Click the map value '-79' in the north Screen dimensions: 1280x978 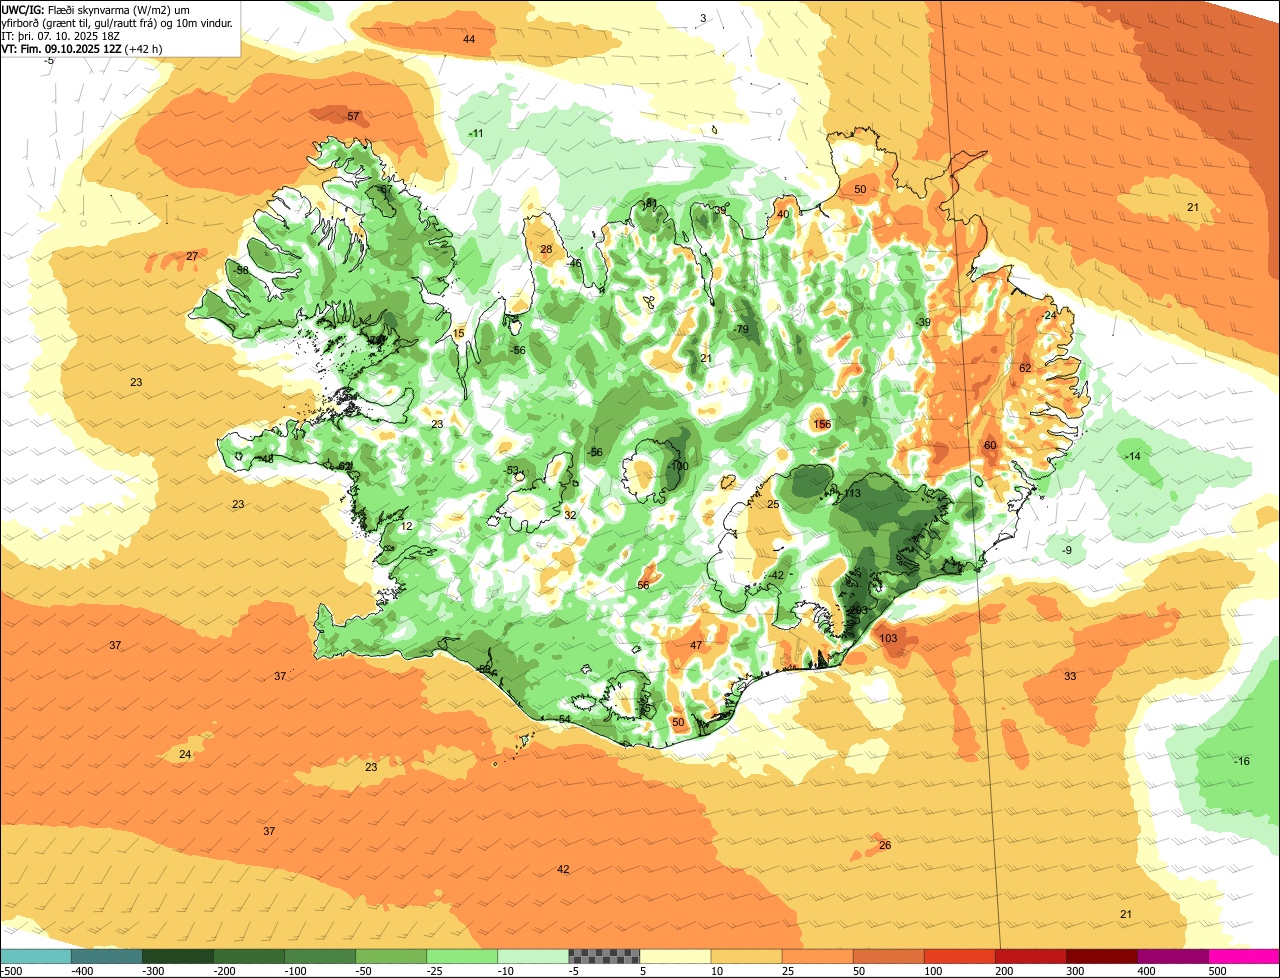tap(740, 329)
